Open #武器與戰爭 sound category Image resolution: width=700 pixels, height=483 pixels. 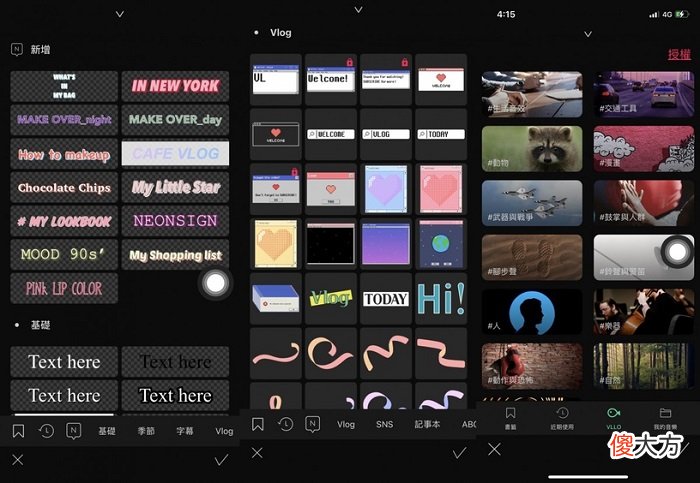coord(532,203)
